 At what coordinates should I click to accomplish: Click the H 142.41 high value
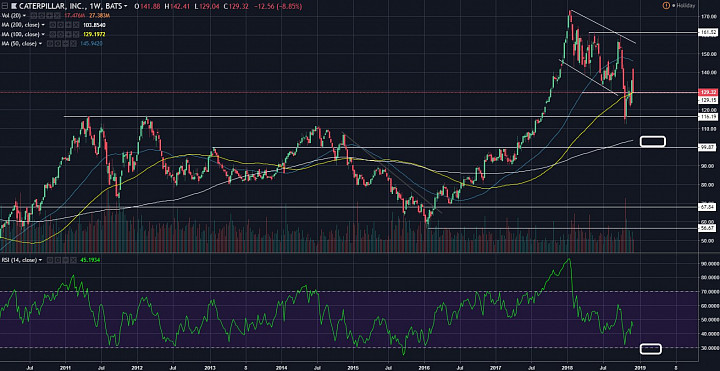click(178, 6)
